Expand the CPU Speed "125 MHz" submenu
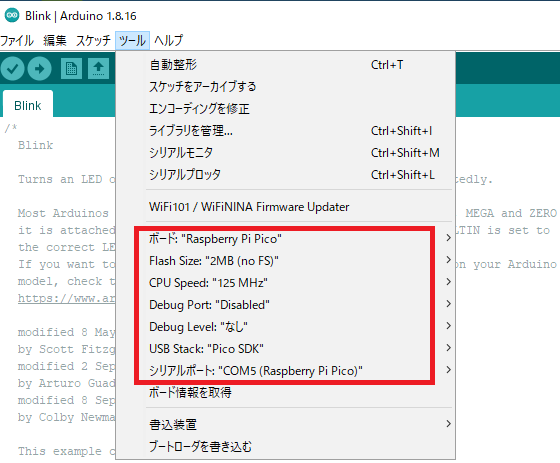 click(x=285, y=283)
